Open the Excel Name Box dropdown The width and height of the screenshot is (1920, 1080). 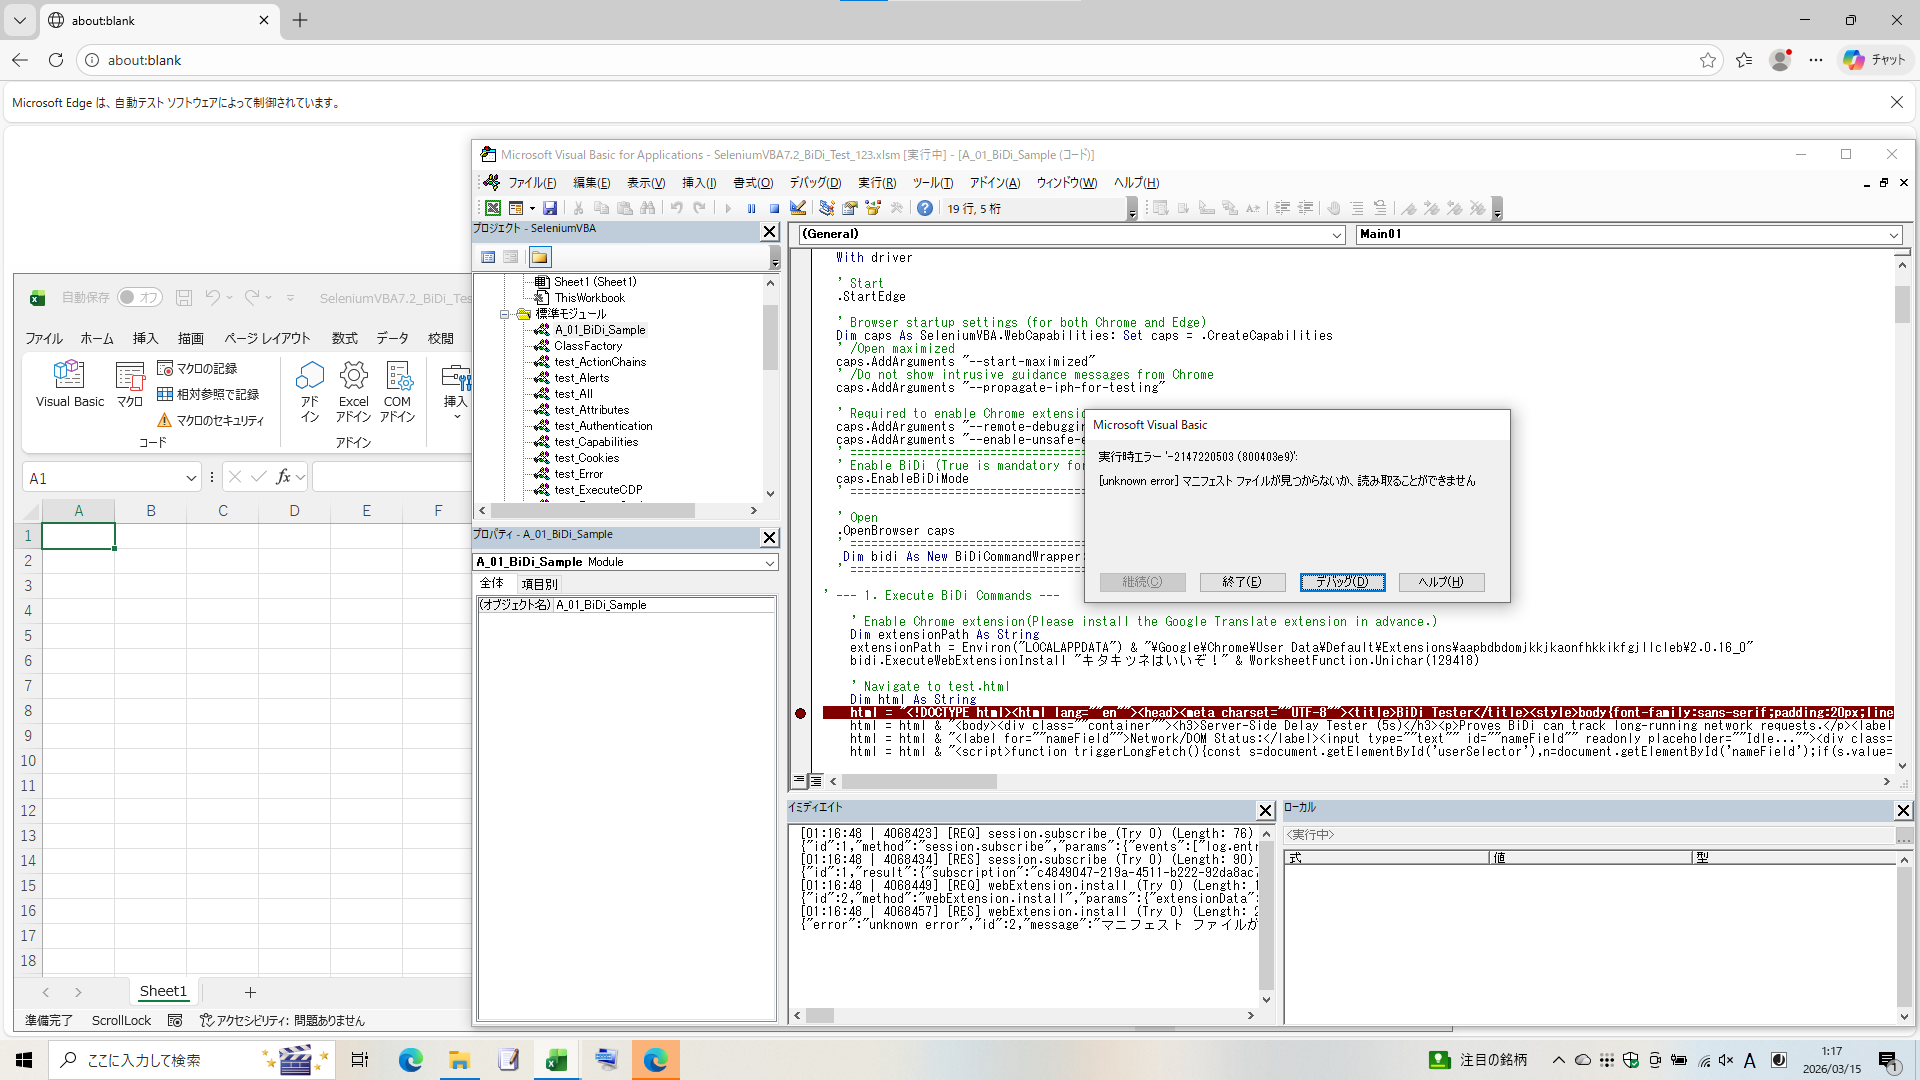pos(191,478)
